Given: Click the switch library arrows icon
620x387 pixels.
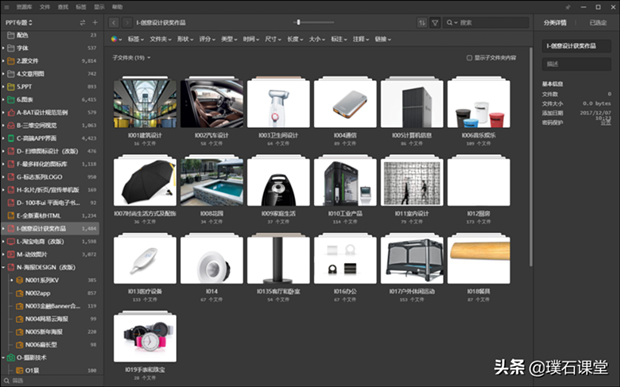Looking at the screenshot, I should (x=82, y=23).
